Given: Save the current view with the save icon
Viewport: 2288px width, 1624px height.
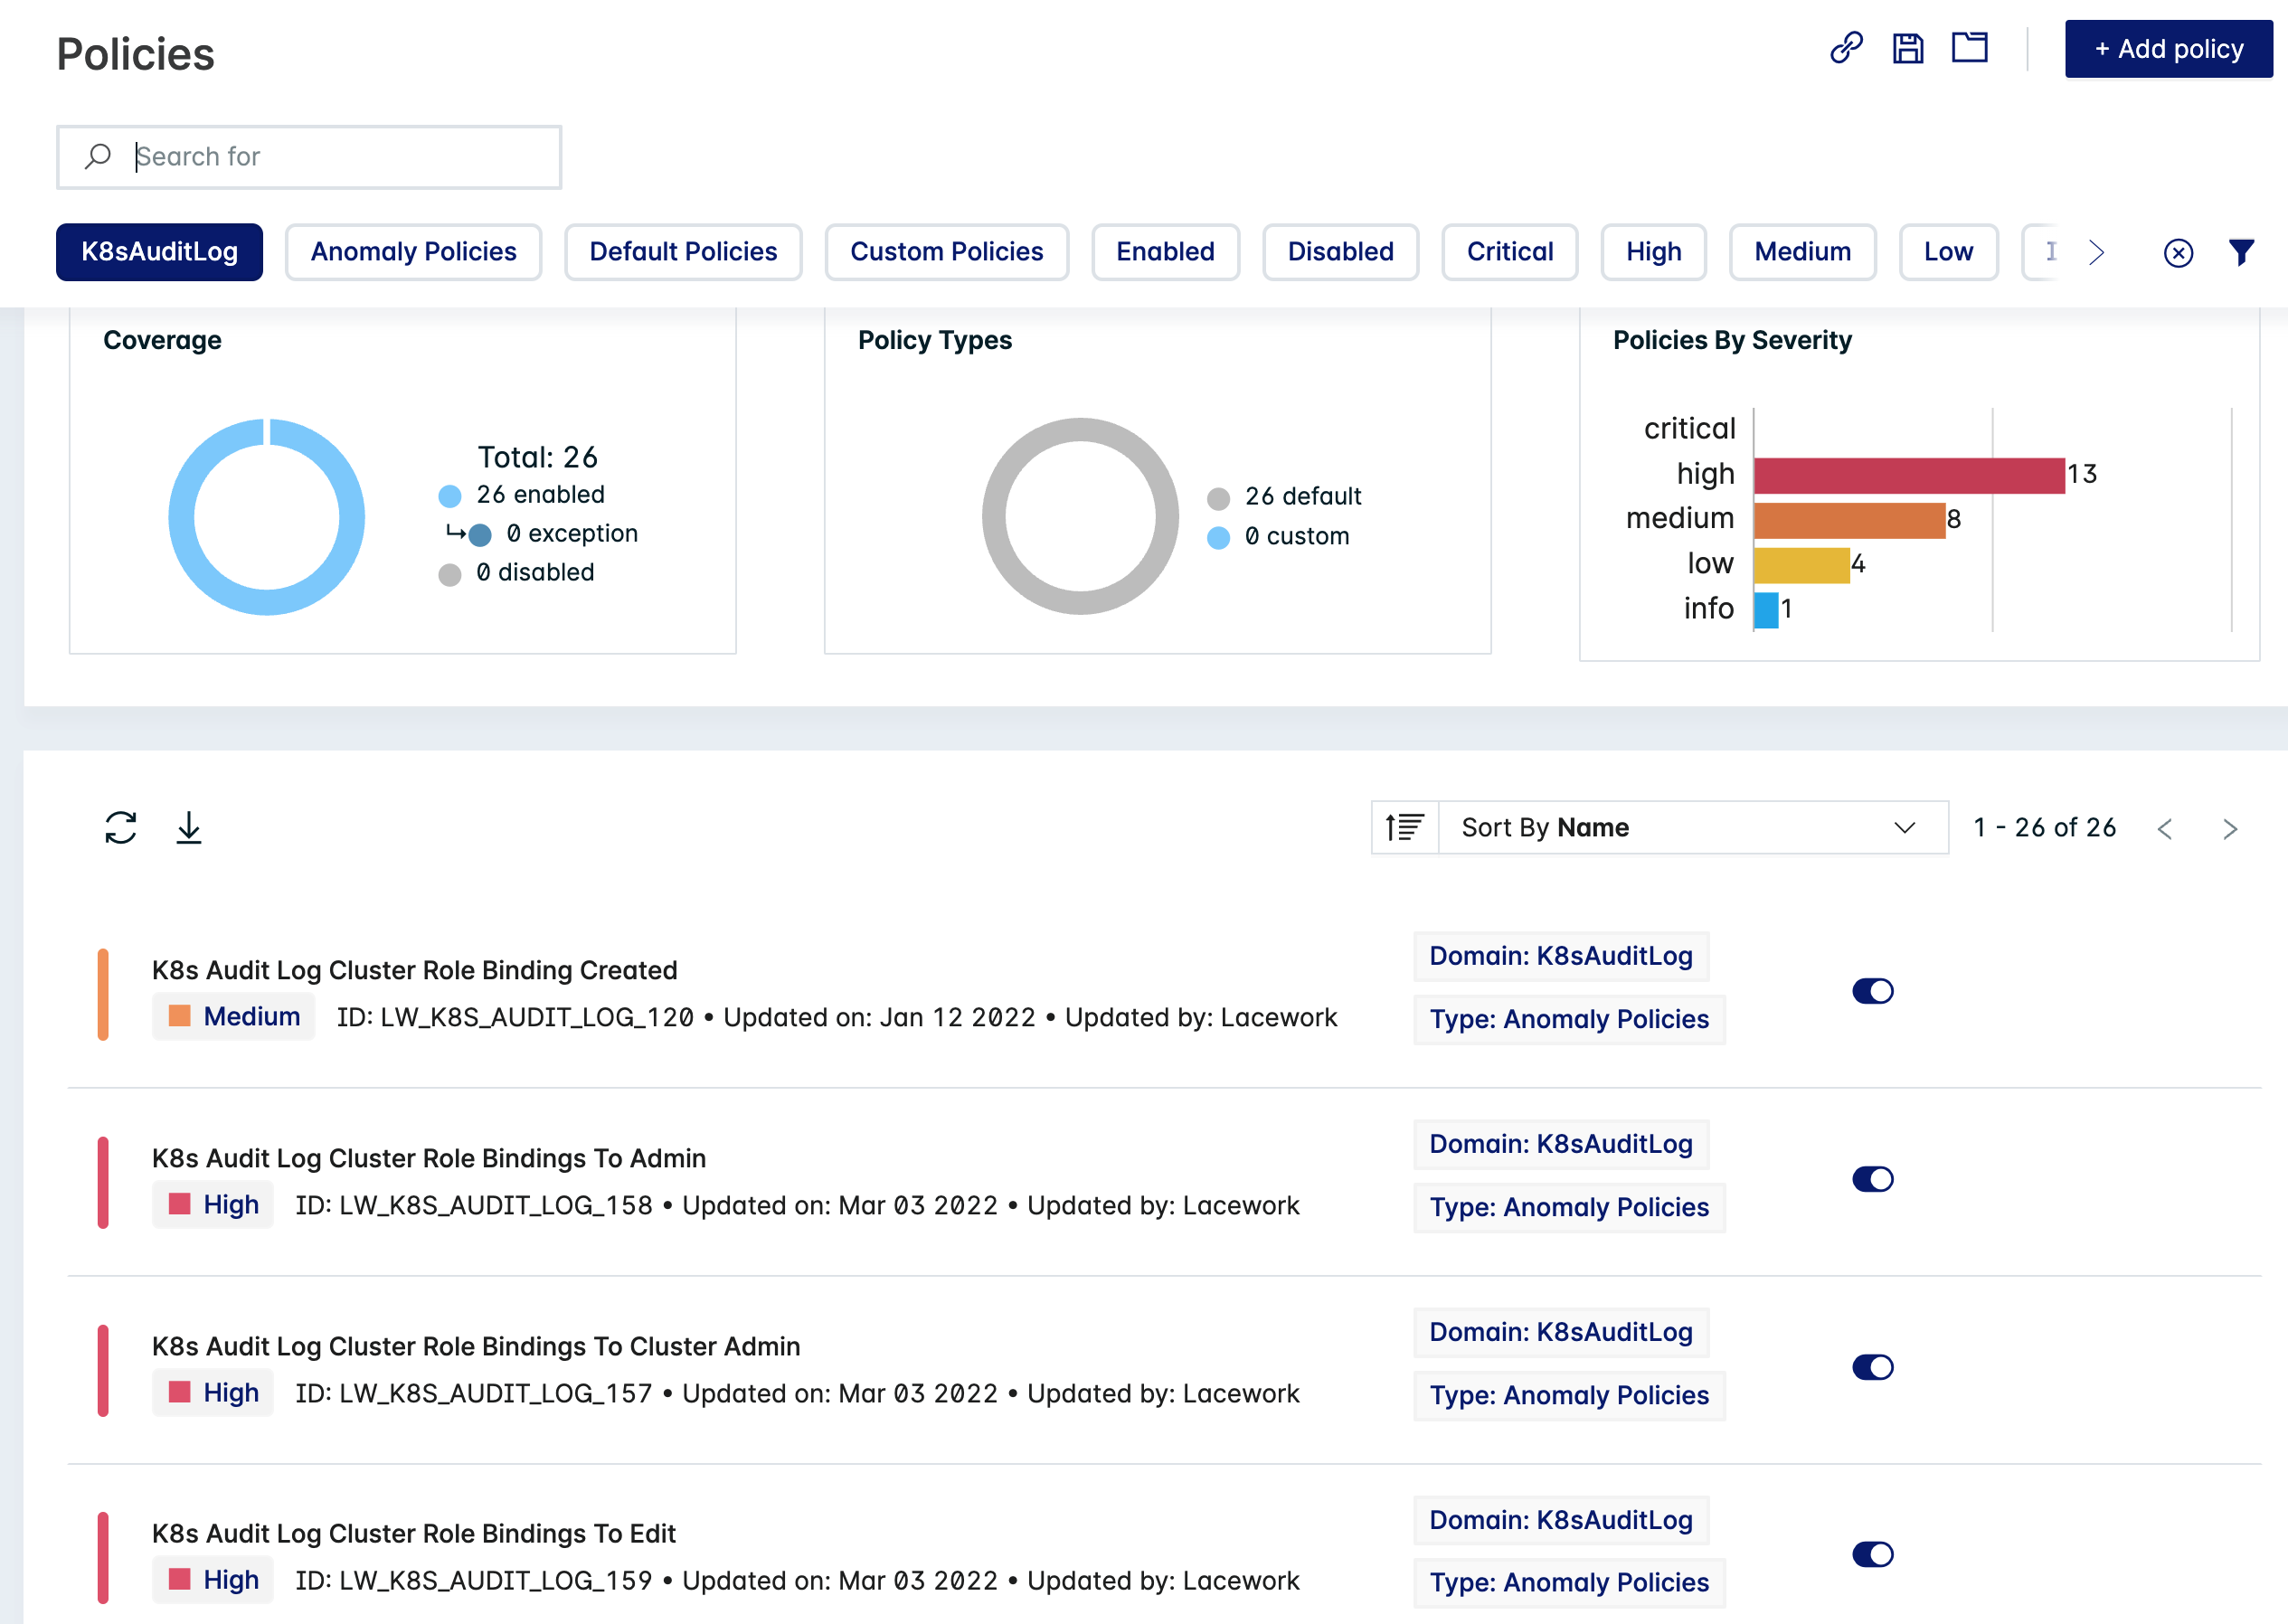Looking at the screenshot, I should 1908,47.
